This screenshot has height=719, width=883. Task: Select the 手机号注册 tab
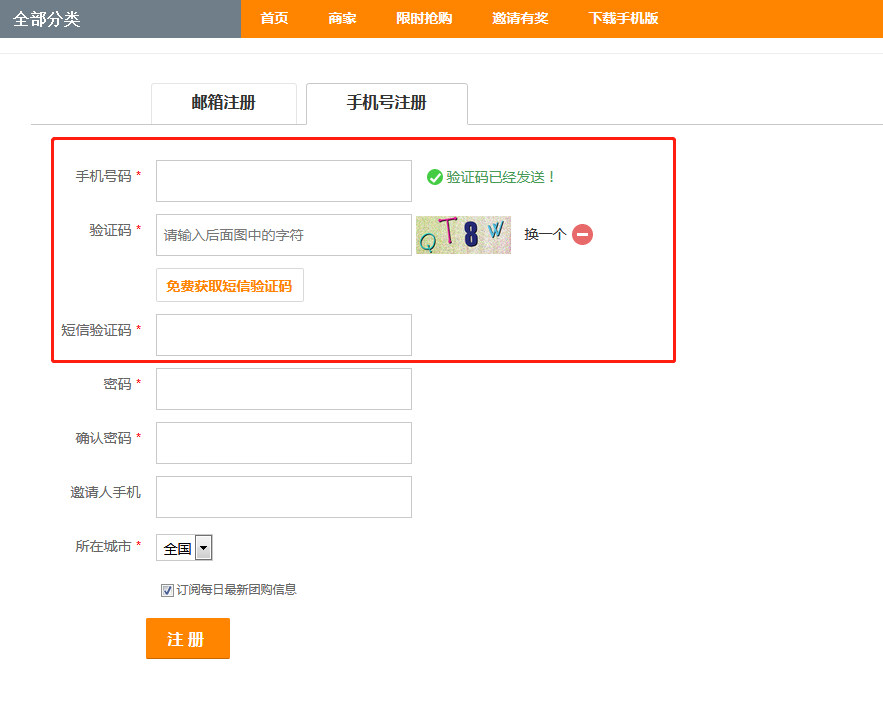pos(387,103)
